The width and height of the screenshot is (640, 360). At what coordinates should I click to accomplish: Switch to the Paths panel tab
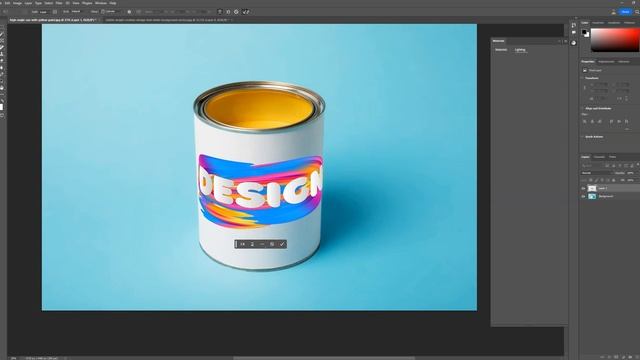612,157
